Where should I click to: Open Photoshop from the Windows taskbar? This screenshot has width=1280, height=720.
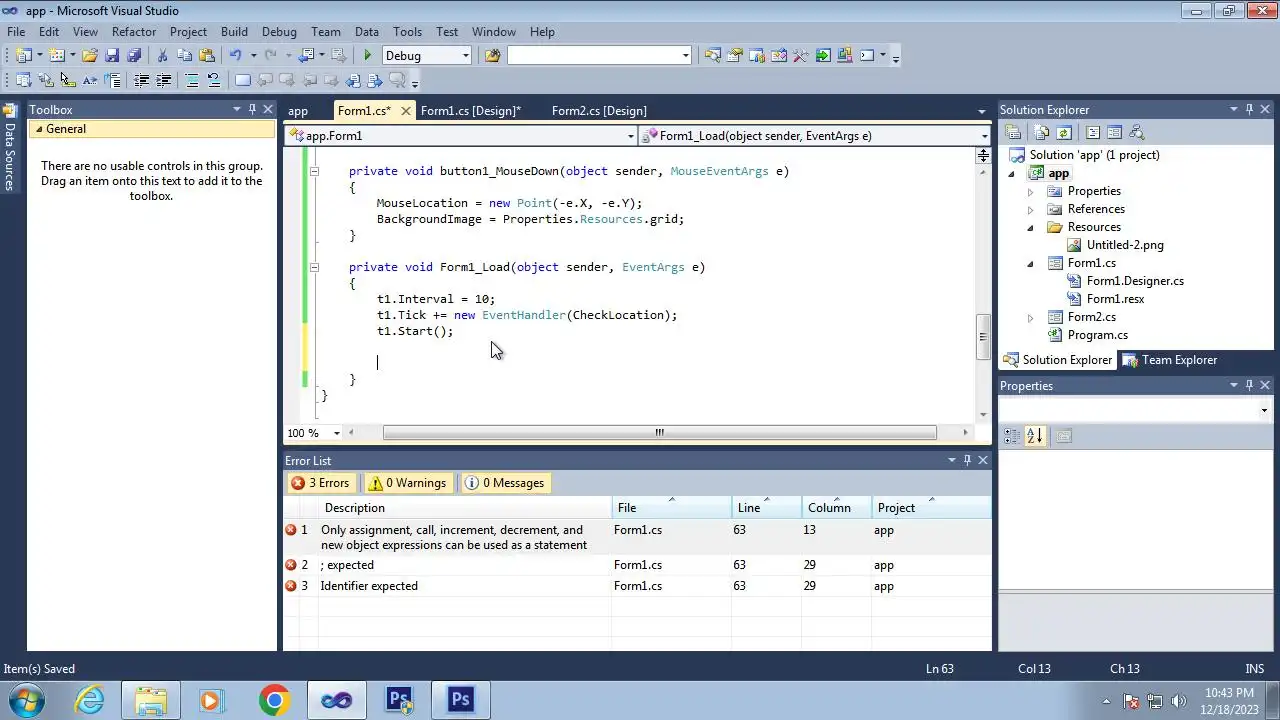[x=461, y=700]
